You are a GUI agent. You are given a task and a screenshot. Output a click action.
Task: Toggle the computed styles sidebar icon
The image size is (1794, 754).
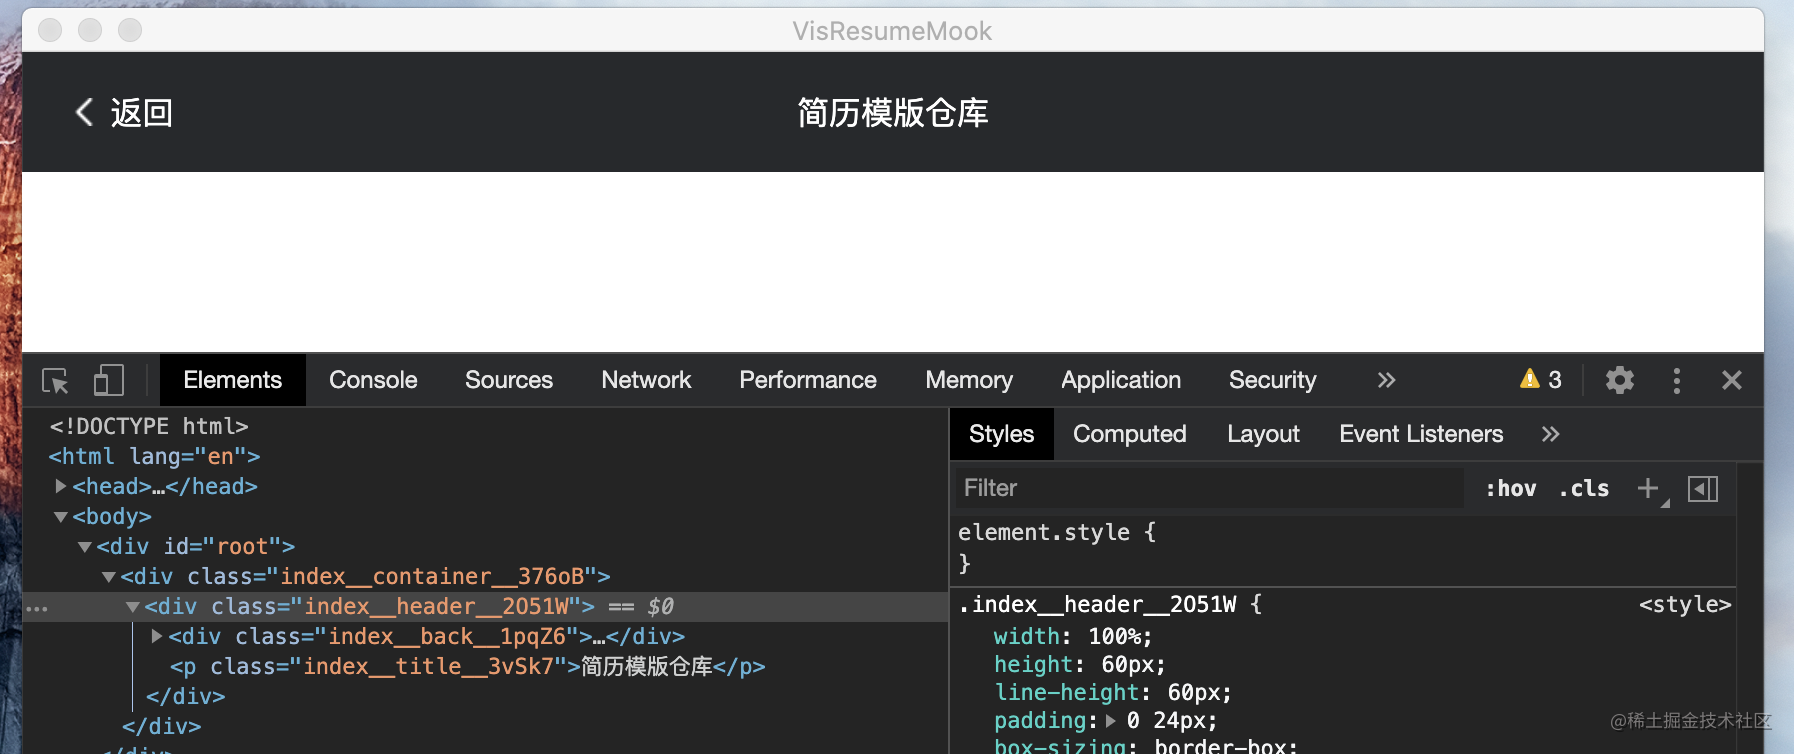(x=1702, y=488)
